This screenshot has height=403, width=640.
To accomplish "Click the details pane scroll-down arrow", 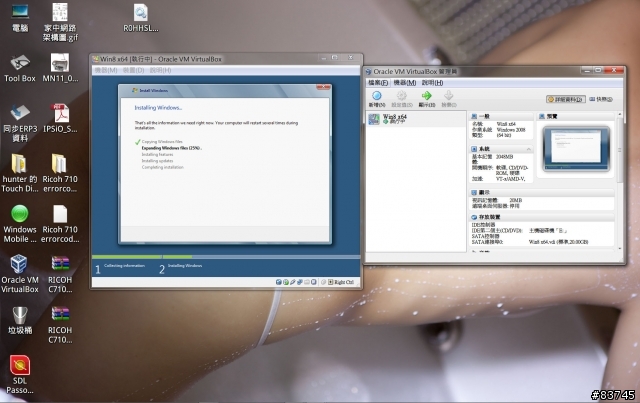I will click(620, 248).
